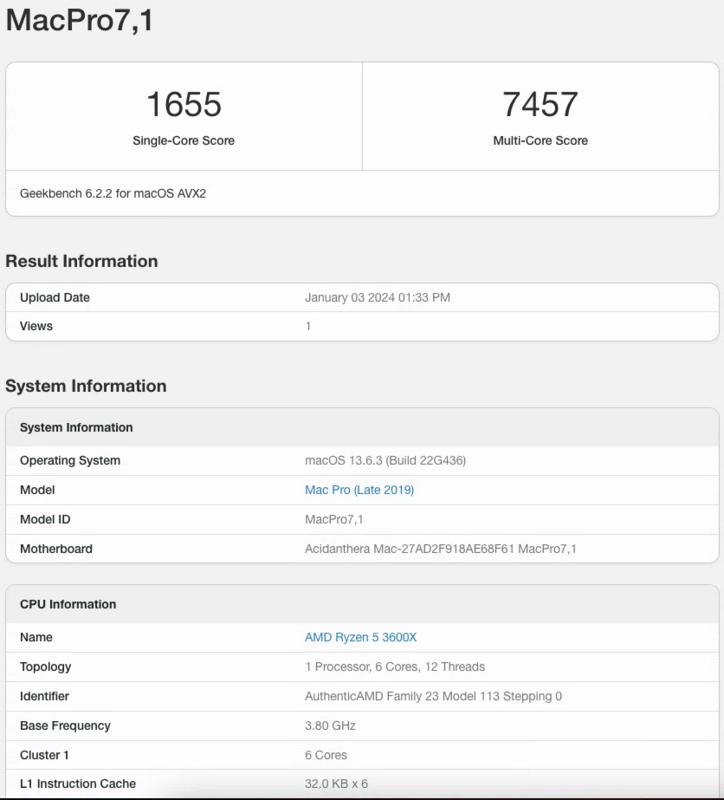Image resolution: width=724 pixels, height=800 pixels.
Task: Click the Upload Date label
Action: [x=55, y=297]
